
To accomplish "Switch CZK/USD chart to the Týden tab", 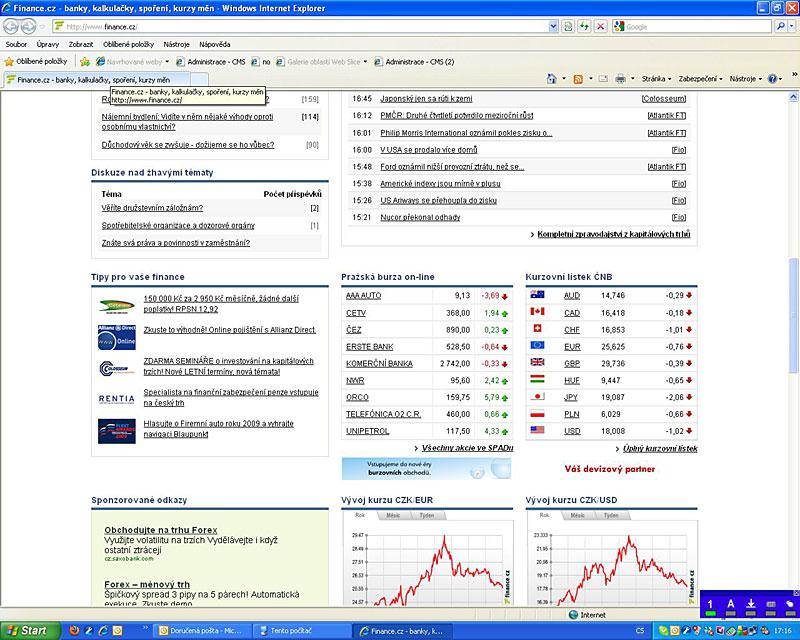I will (x=611, y=515).
